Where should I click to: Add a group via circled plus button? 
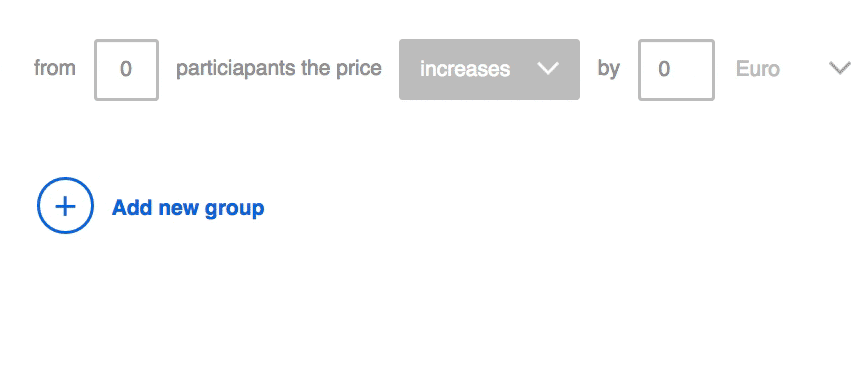point(65,206)
